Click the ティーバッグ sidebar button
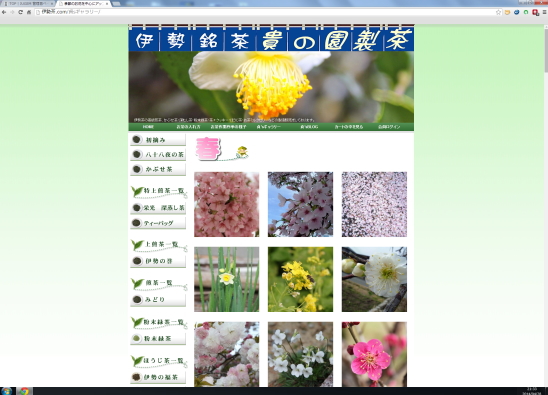The width and height of the screenshot is (548, 395). coord(158,223)
